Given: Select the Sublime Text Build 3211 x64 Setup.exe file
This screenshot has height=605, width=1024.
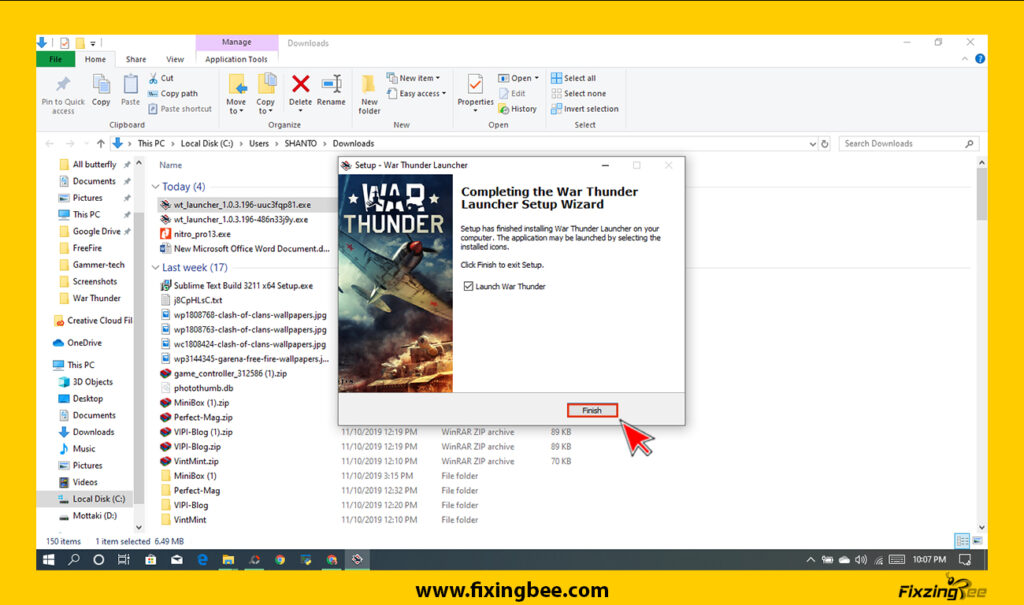Looking at the screenshot, I should (x=243, y=286).
